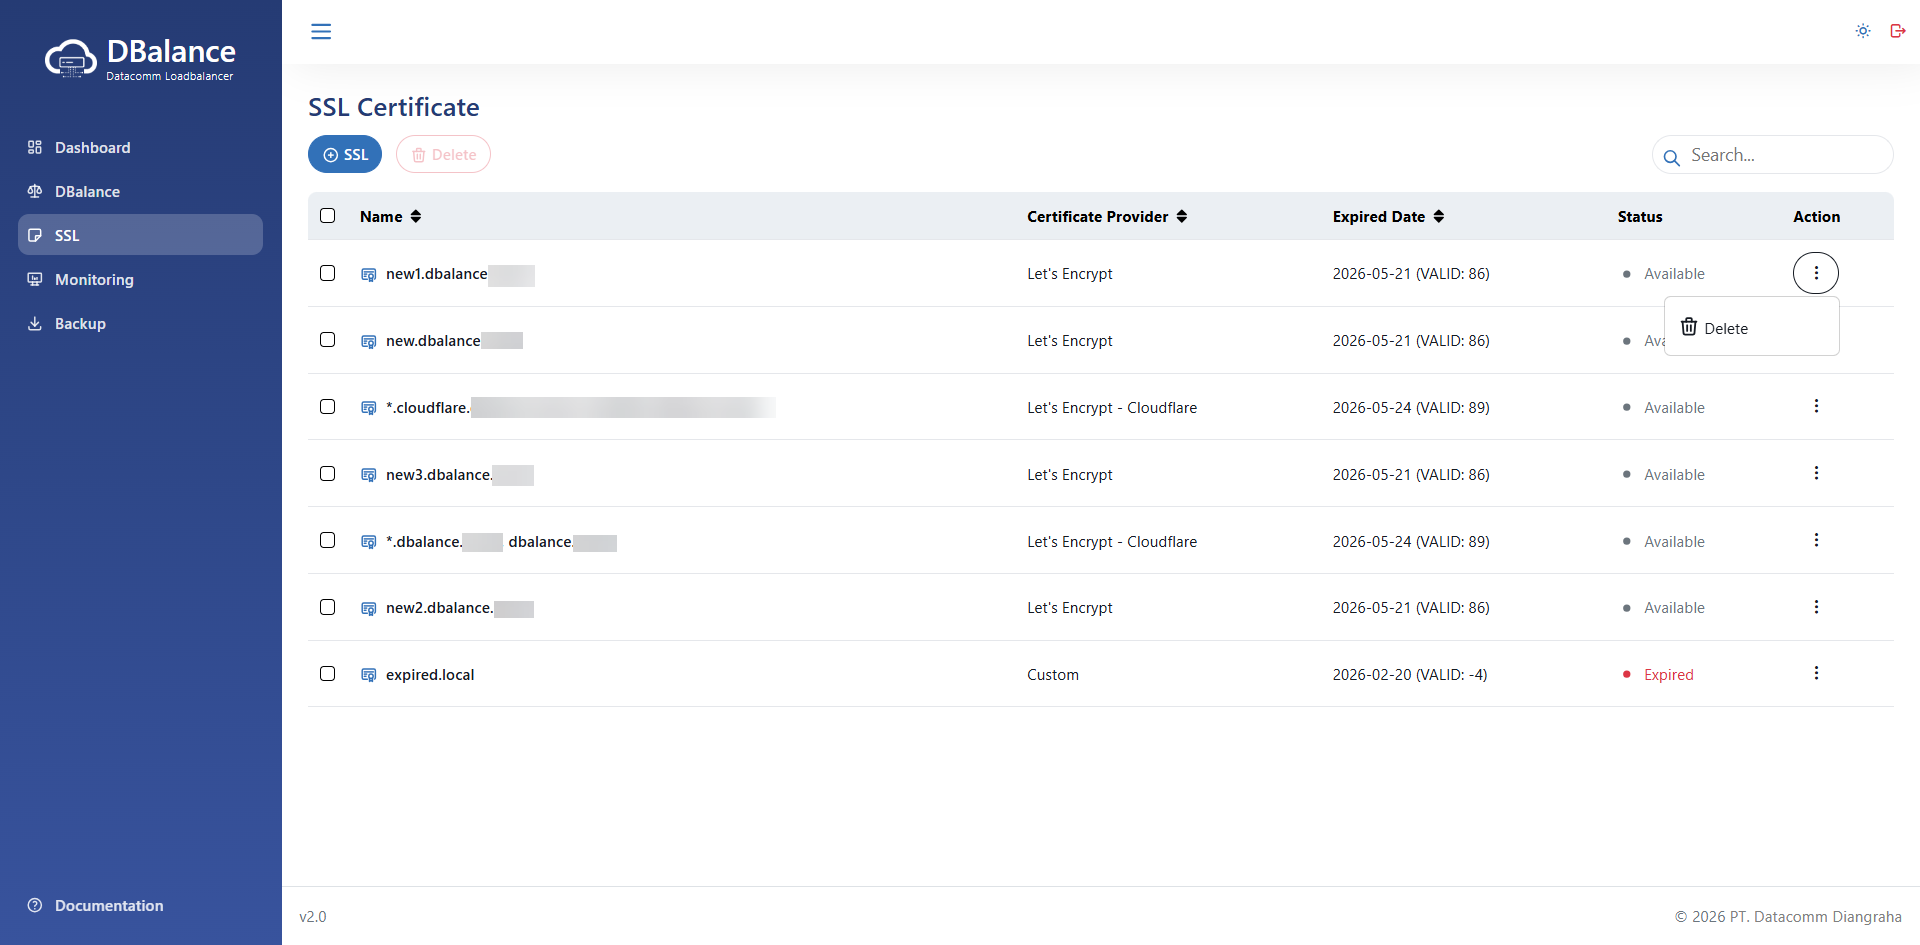The width and height of the screenshot is (1920, 945).
Task: Open three-dot action menu for new2.dbalance
Action: (x=1816, y=607)
